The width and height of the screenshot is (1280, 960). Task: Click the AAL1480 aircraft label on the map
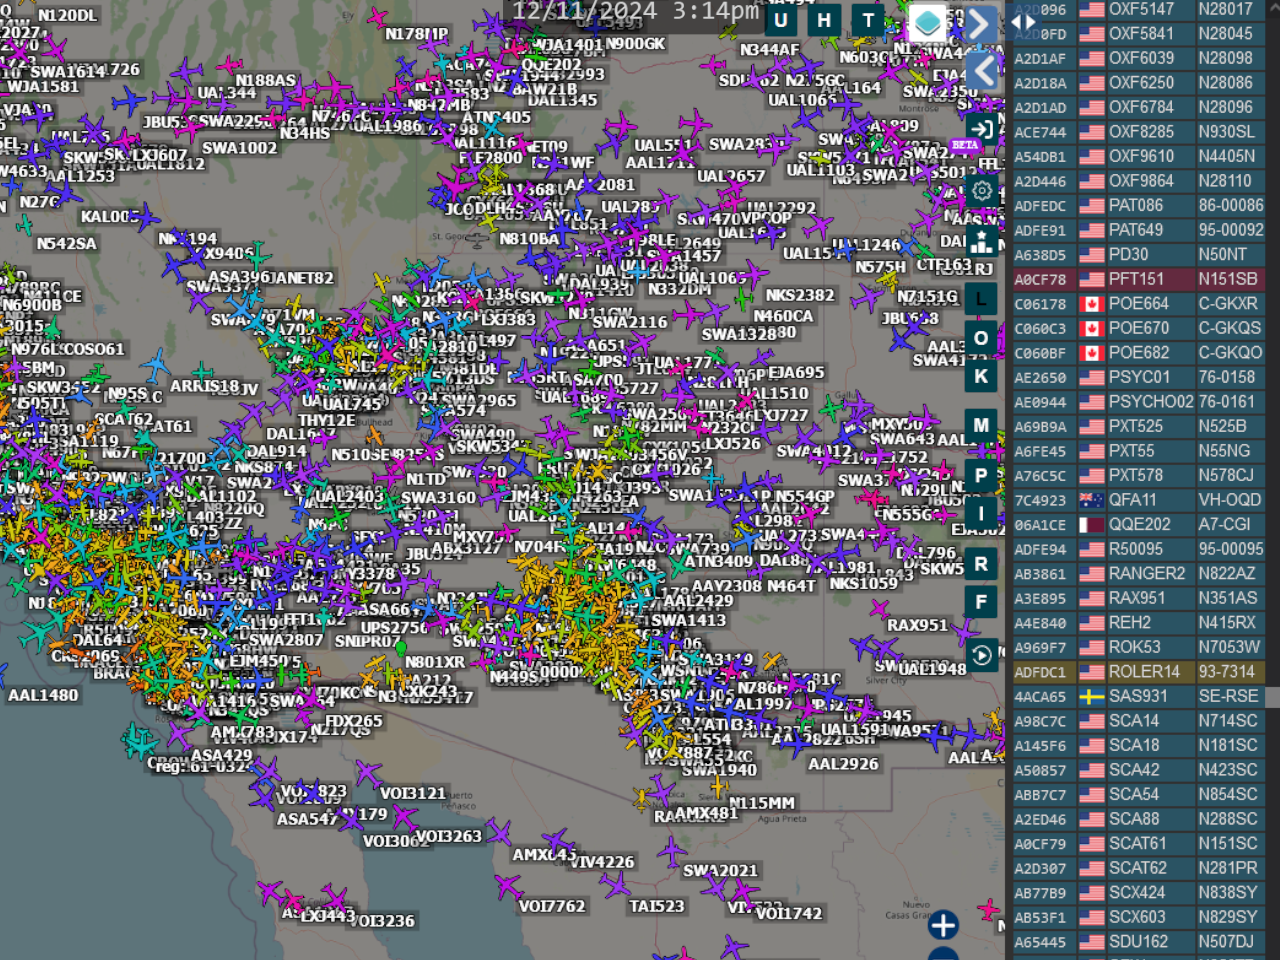coord(43,695)
